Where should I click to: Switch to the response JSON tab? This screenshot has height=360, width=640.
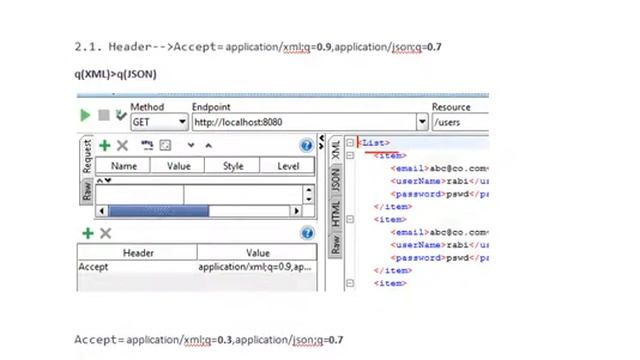click(x=336, y=180)
